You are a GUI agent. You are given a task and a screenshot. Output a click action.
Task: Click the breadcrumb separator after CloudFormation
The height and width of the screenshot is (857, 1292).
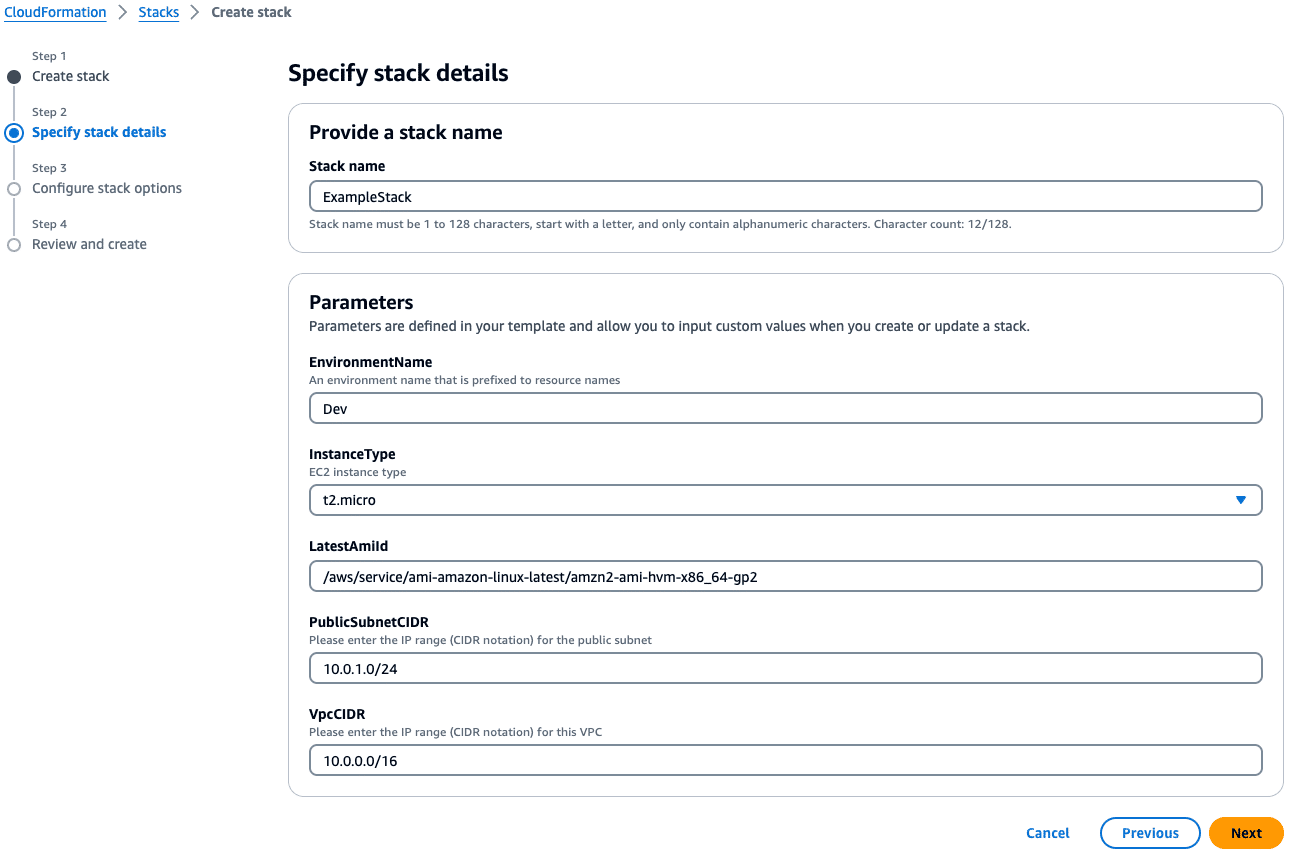(122, 12)
